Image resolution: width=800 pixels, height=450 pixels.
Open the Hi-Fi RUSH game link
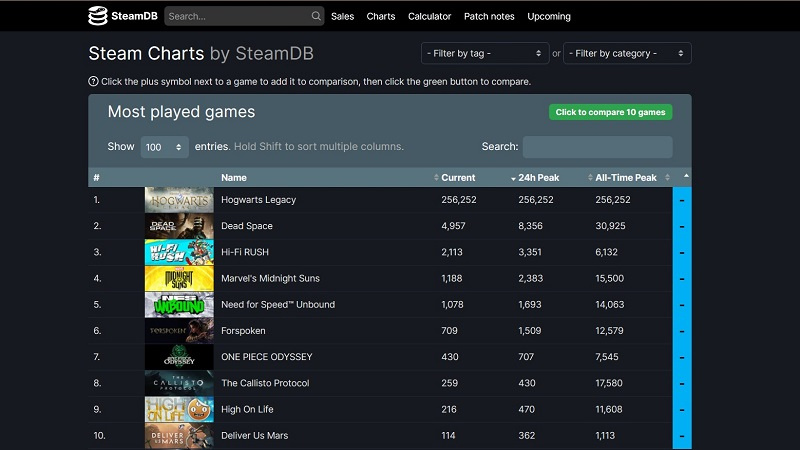(x=244, y=252)
